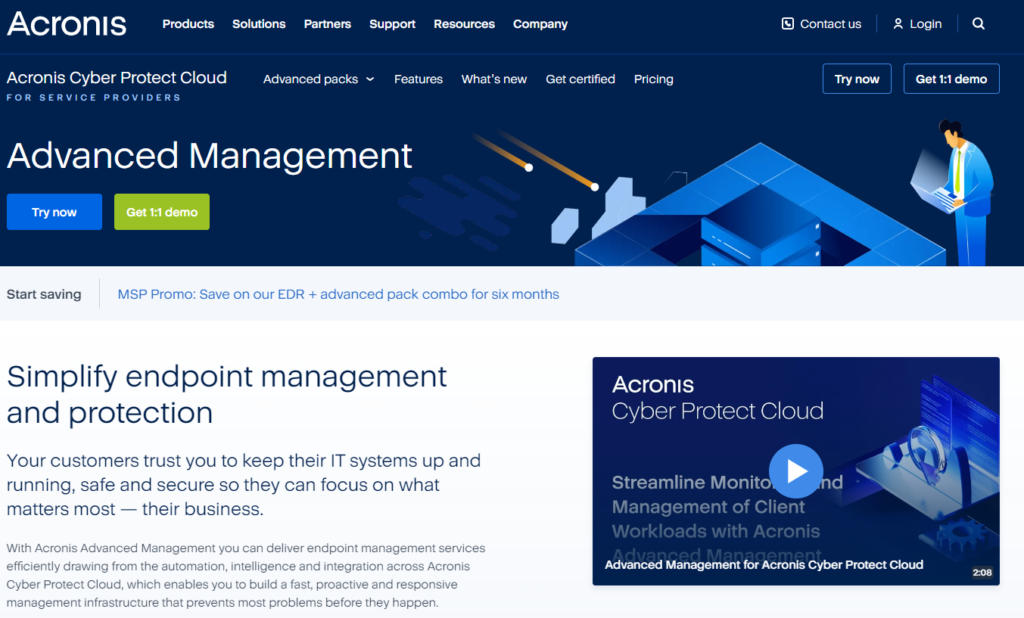
Task: Open the search magnifier icon
Action: (x=978, y=24)
